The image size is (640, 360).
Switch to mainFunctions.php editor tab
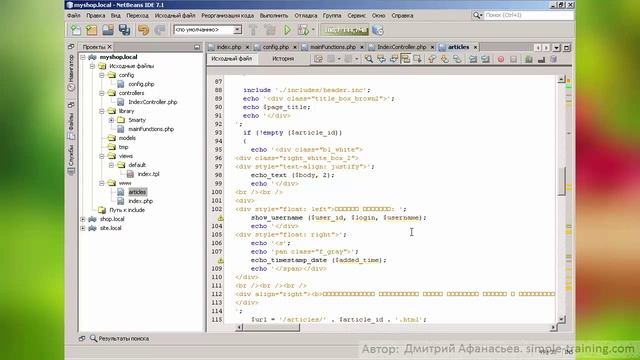click(x=333, y=47)
